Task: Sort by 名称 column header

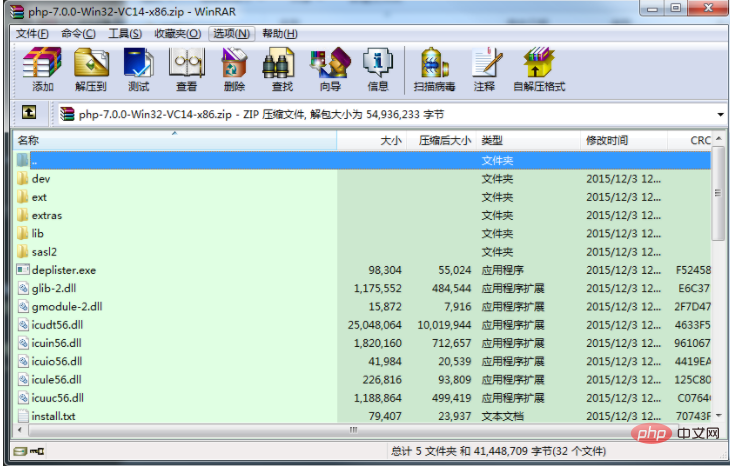Action: [x=175, y=140]
